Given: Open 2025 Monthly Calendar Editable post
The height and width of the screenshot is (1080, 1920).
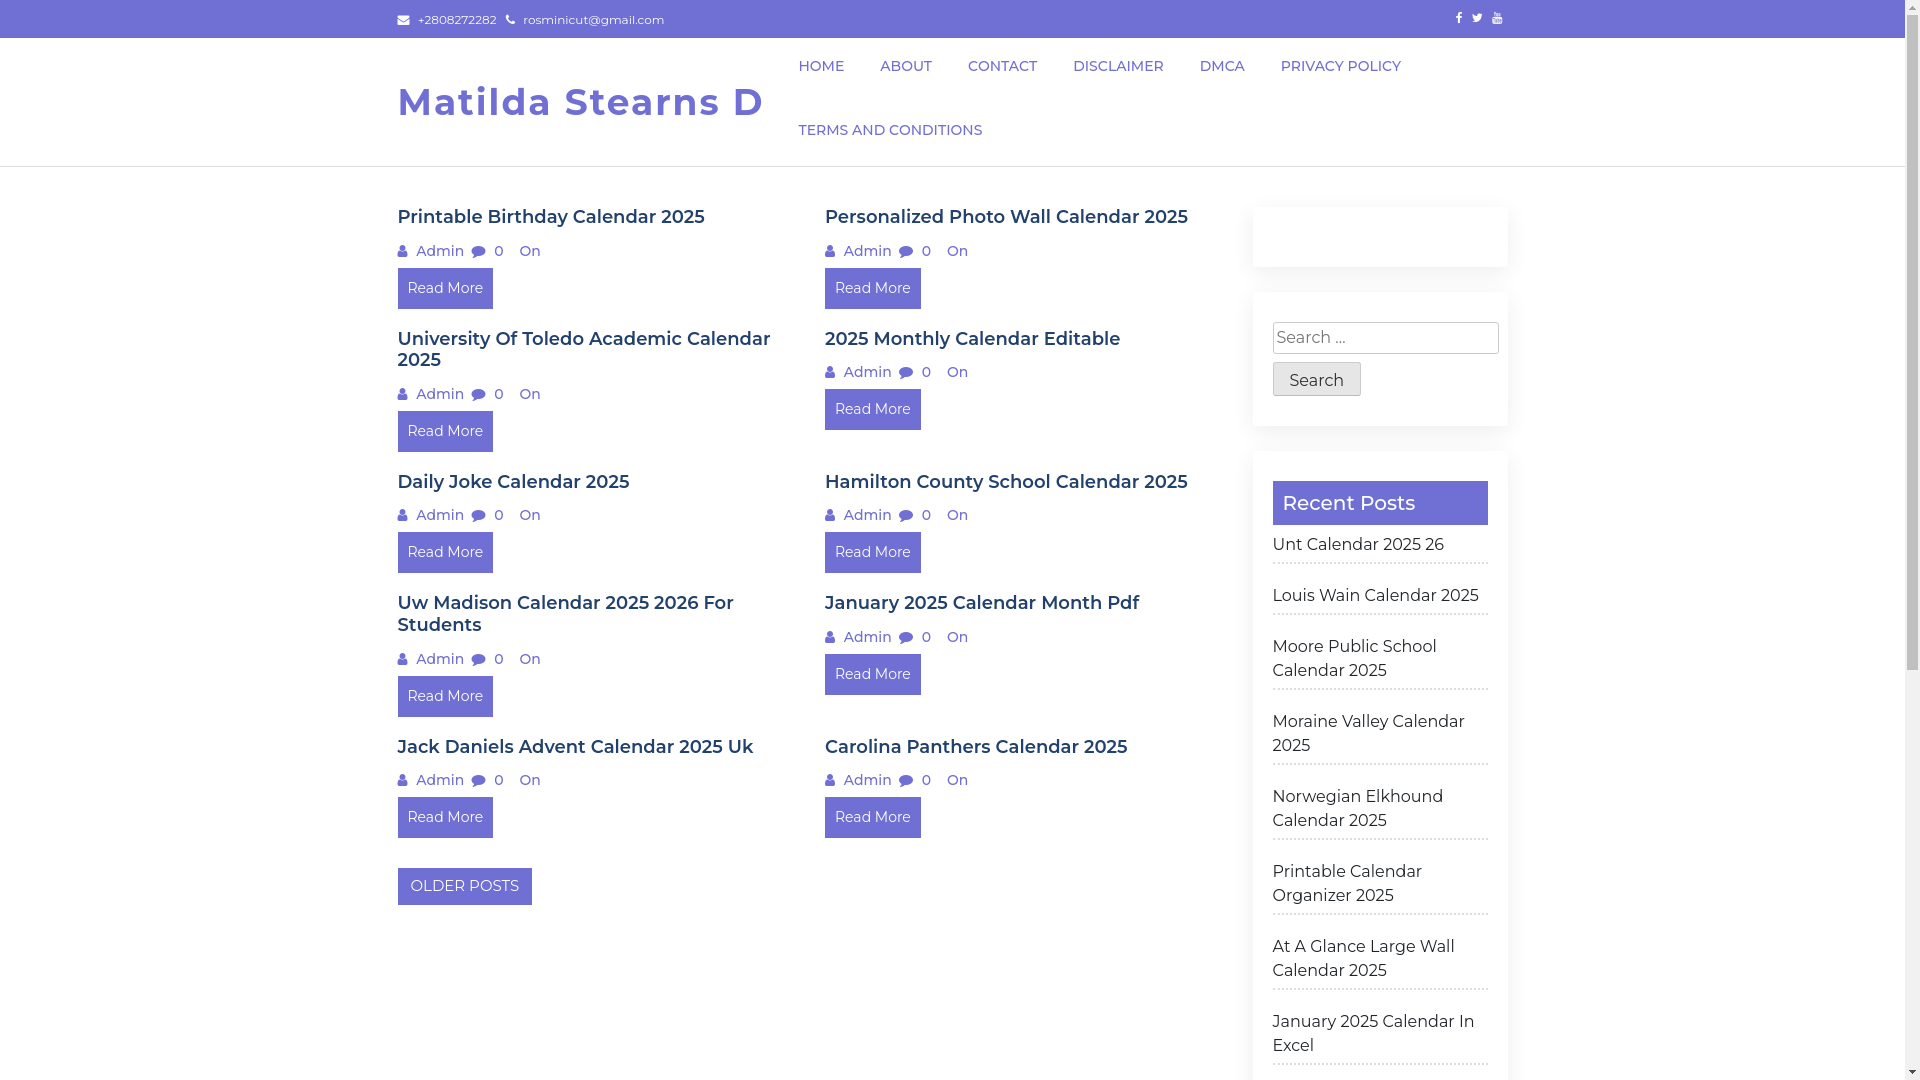Looking at the screenshot, I should (x=972, y=339).
